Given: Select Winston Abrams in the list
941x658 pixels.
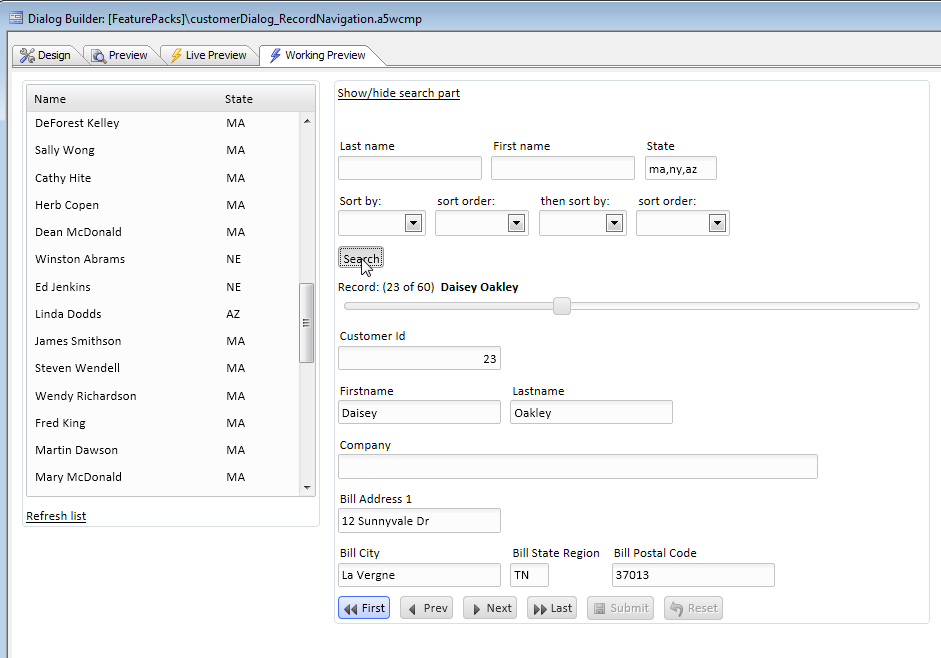Looking at the screenshot, I should pyautogui.click(x=163, y=259).
